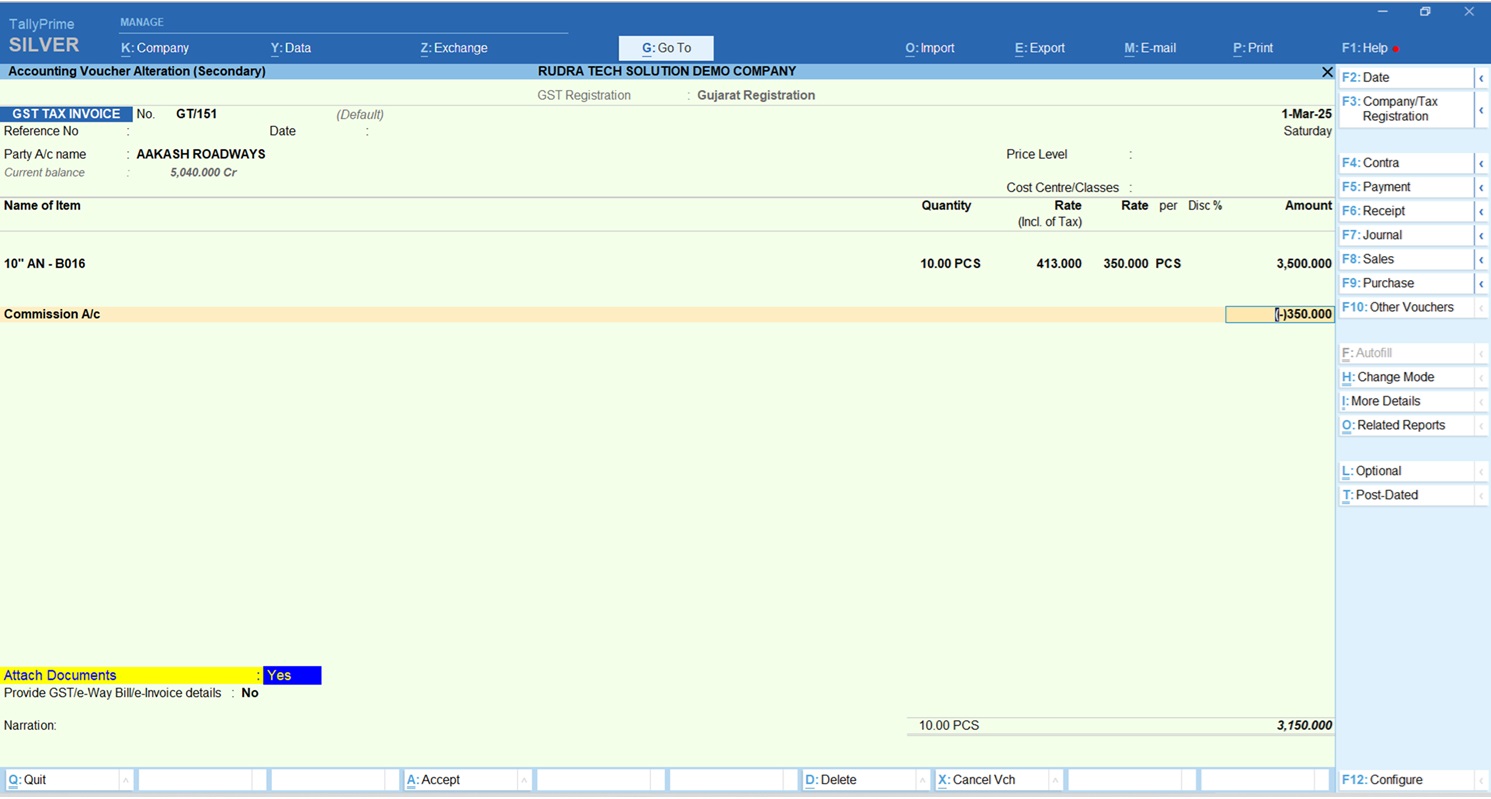Select the 10" AN - B016 item row

[x=45, y=264]
